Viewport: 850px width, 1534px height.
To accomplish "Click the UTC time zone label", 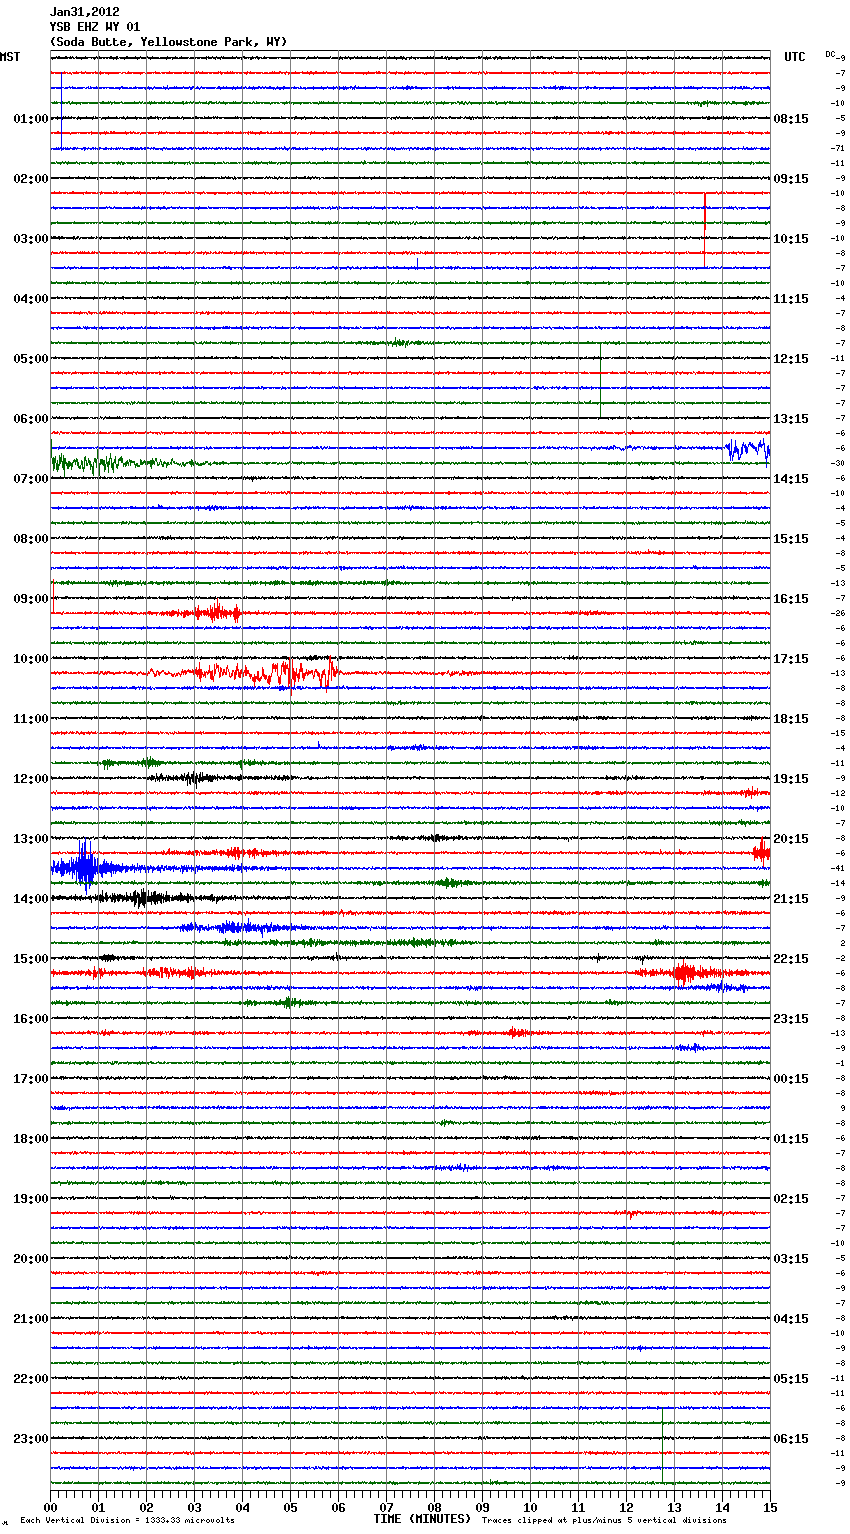I will coord(794,57).
